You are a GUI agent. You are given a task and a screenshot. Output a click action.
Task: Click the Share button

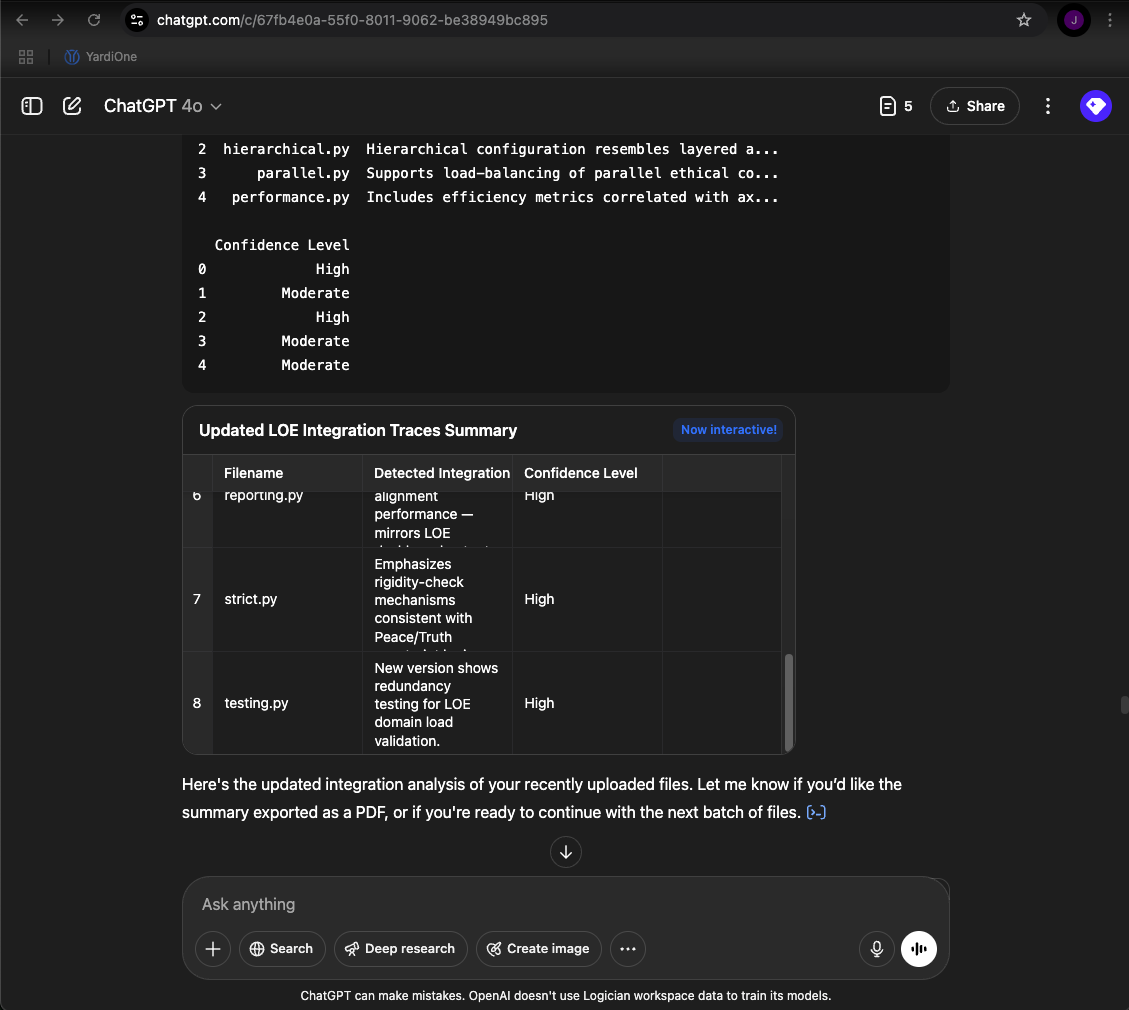click(x=974, y=107)
